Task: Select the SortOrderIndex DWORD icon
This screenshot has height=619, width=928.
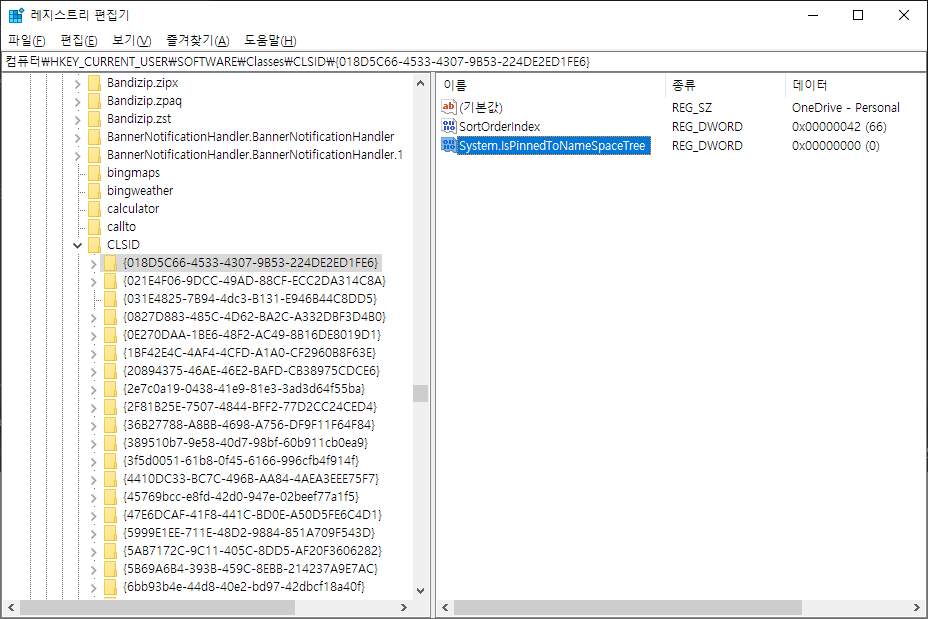Action: click(x=449, y=126)
